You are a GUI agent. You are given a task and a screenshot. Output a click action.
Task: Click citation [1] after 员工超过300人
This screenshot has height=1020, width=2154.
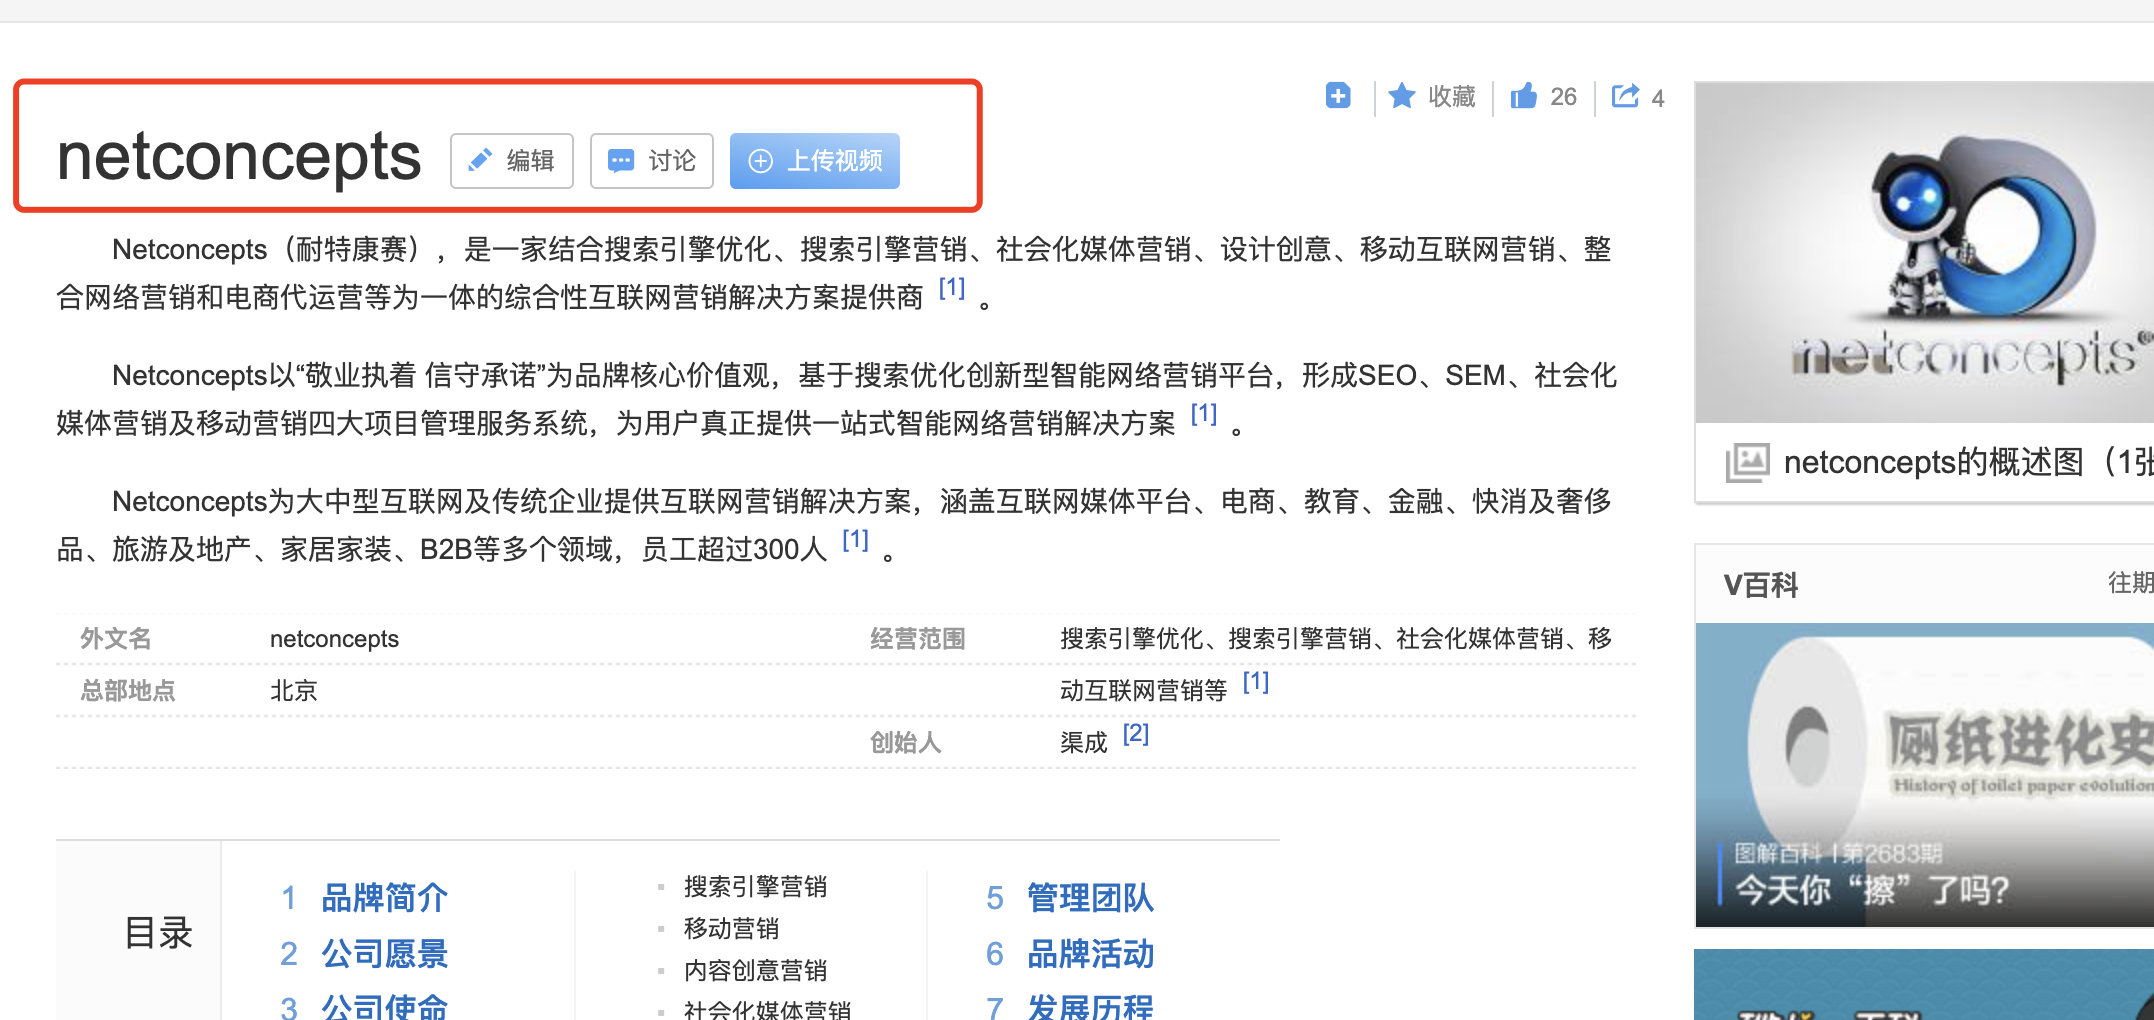pos(855,540)
